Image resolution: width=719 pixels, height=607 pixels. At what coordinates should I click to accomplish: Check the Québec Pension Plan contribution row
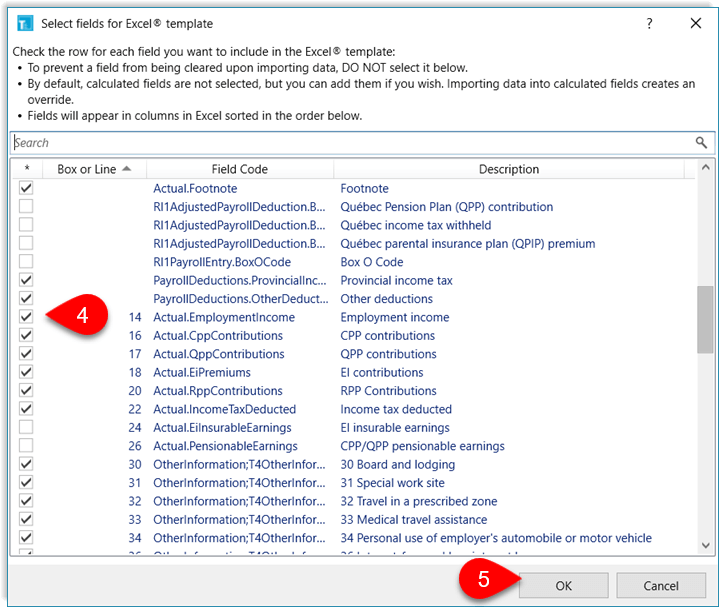[26, 206]
